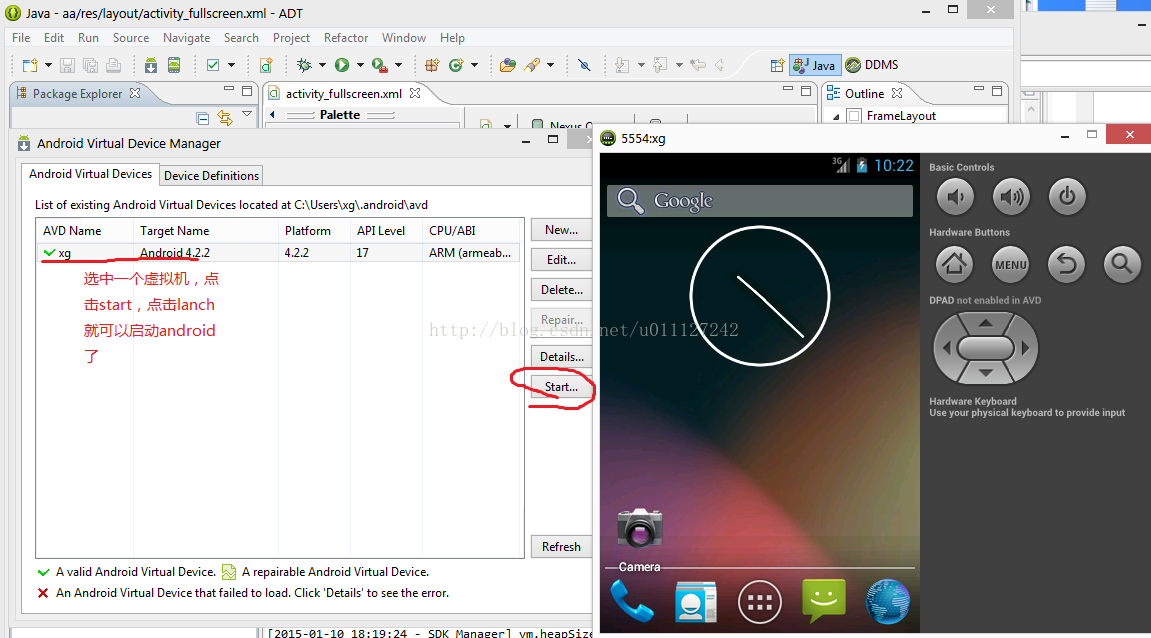
Task: Click the analog clock widget on the emulator
Action: 760,296
